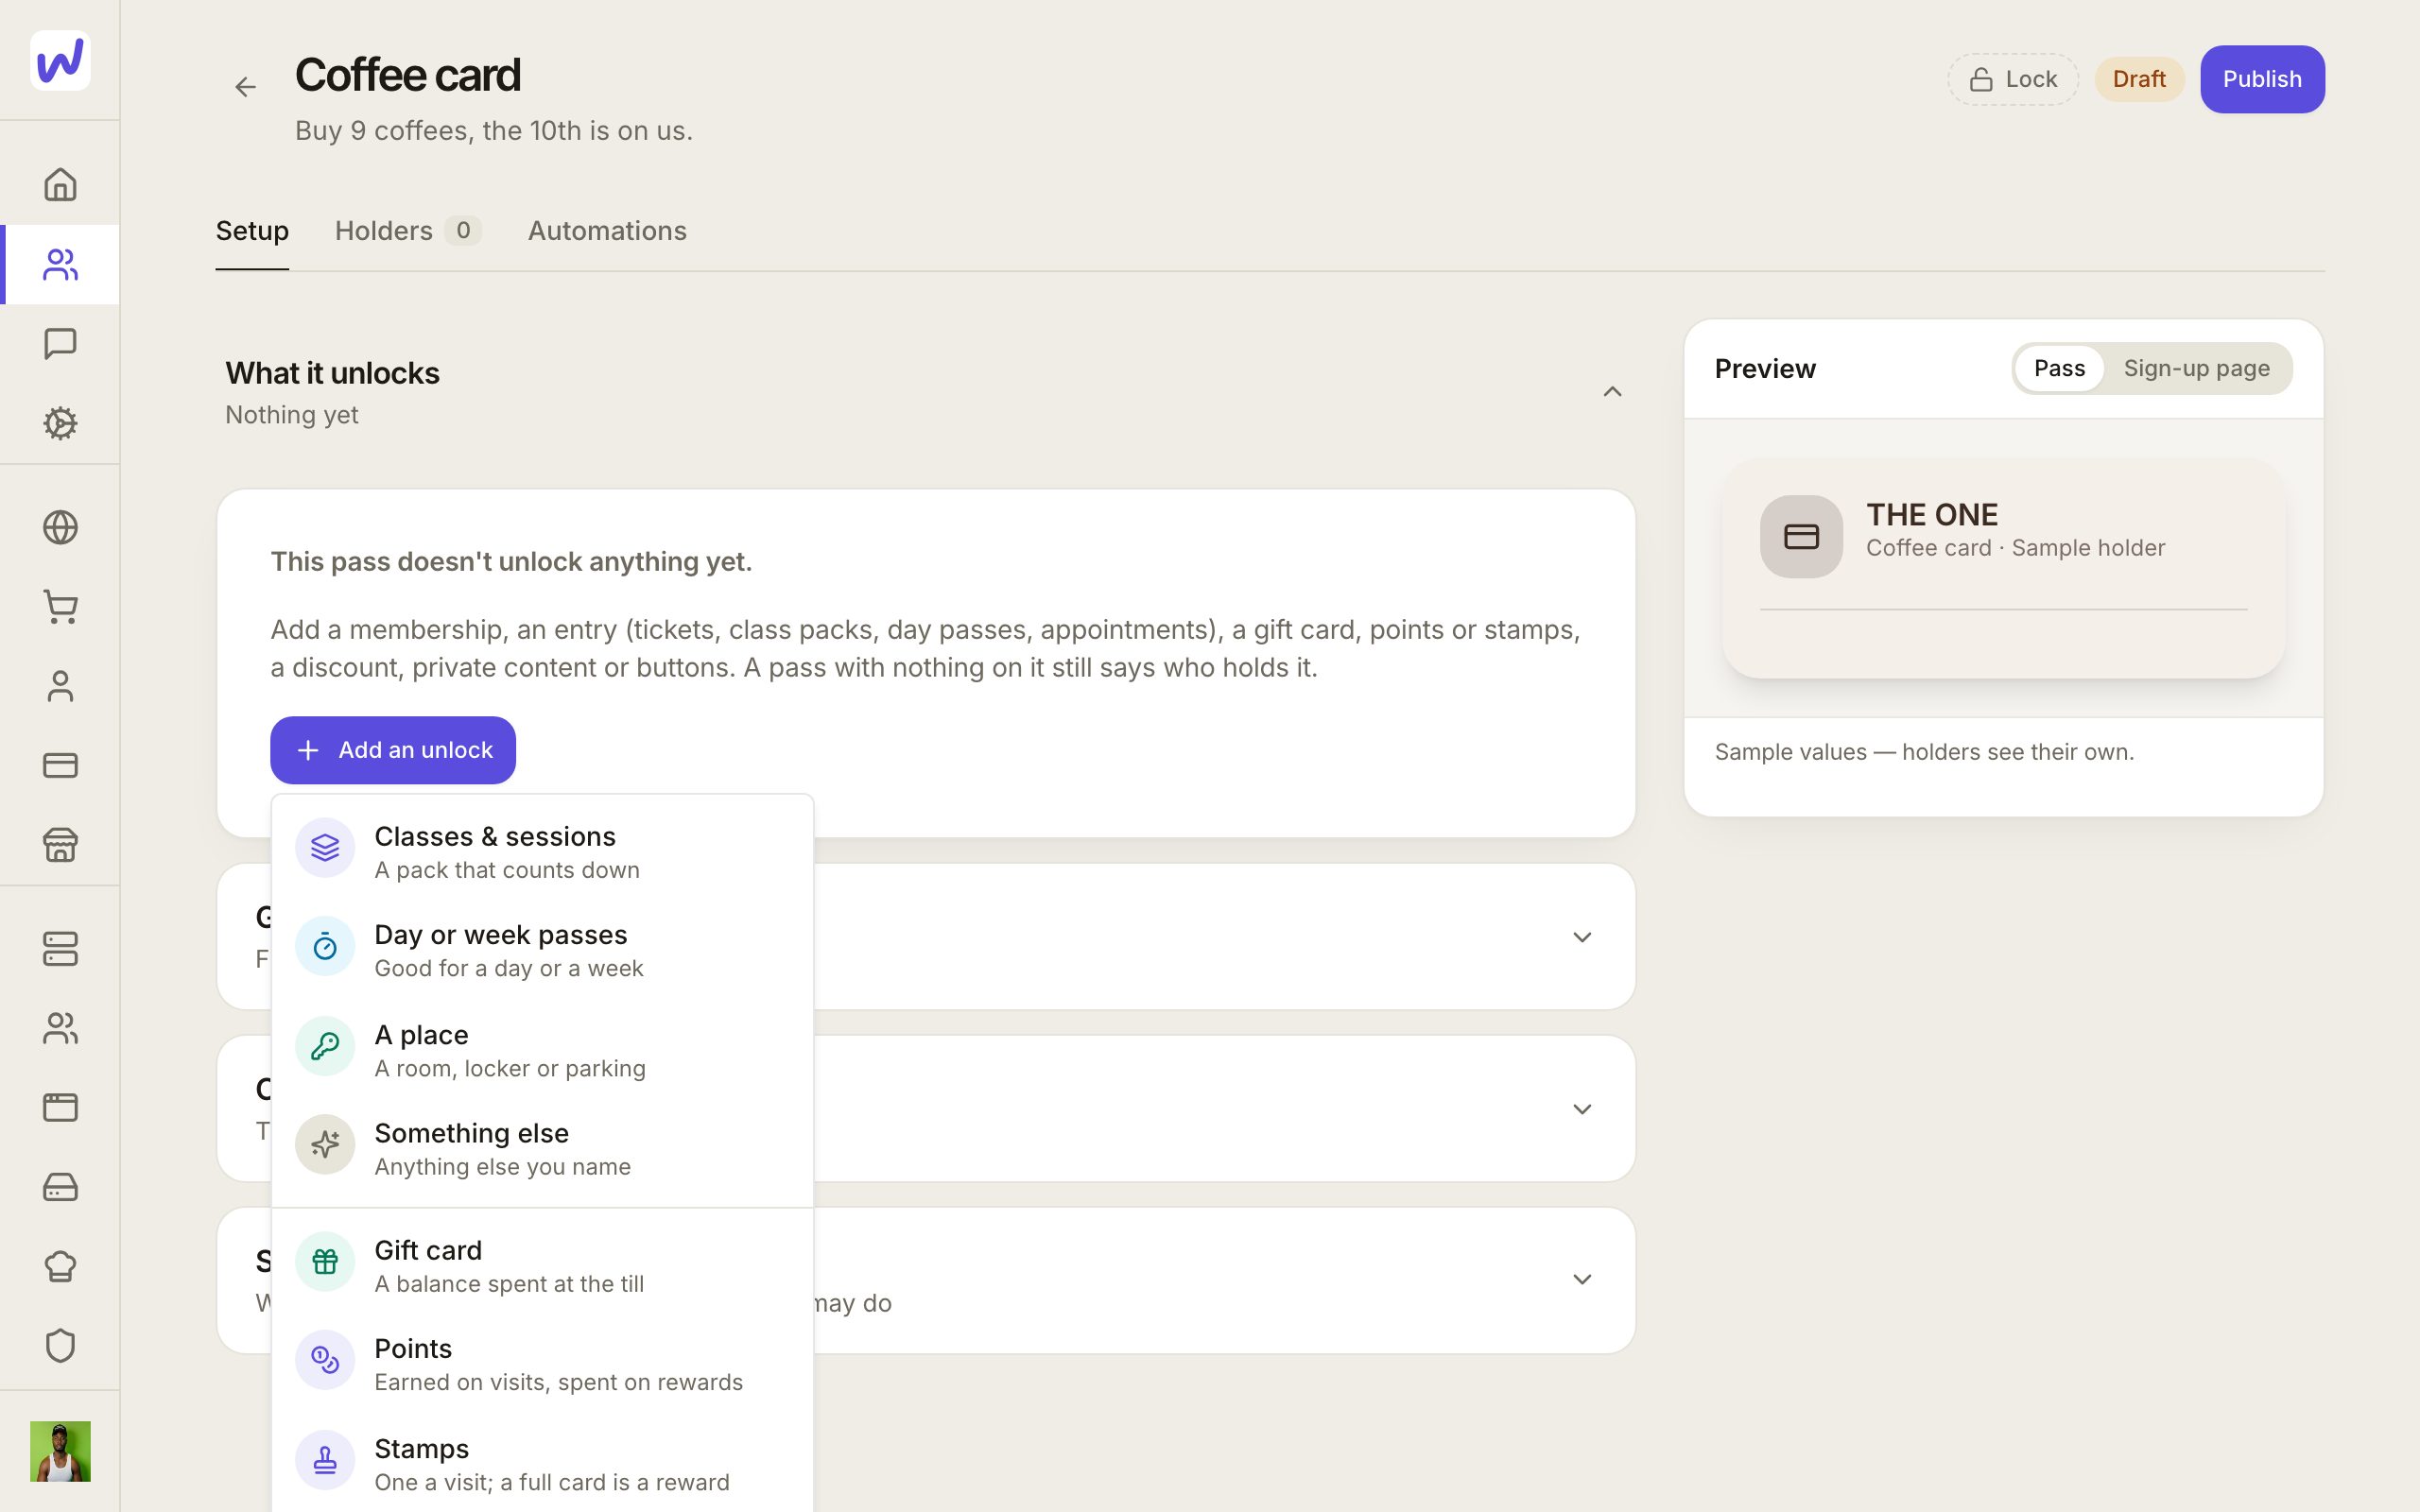Click the Coffee card title
This screenshot has height=1512, width=2420.
pyautogui.click(x=408, y=75)
